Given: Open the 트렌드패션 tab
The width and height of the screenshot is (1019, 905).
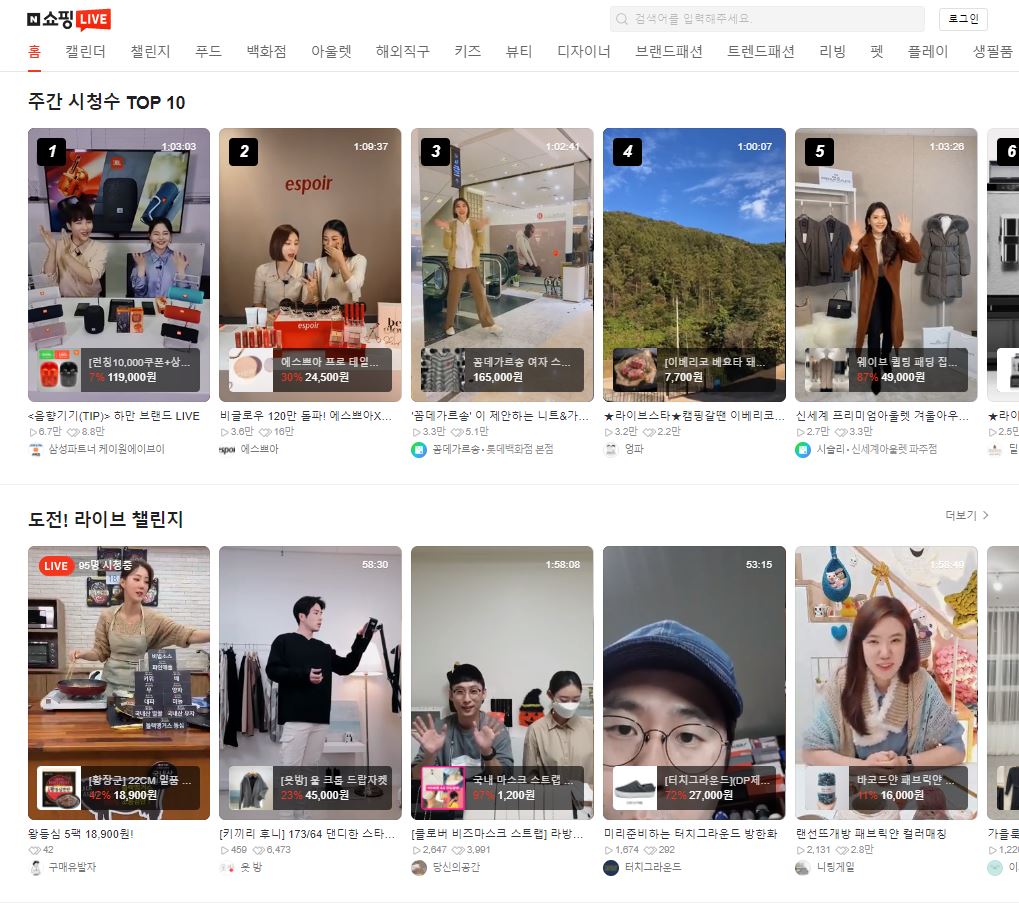Looking at the screenshot, I should pyautogui.click(x=760, y=51).
